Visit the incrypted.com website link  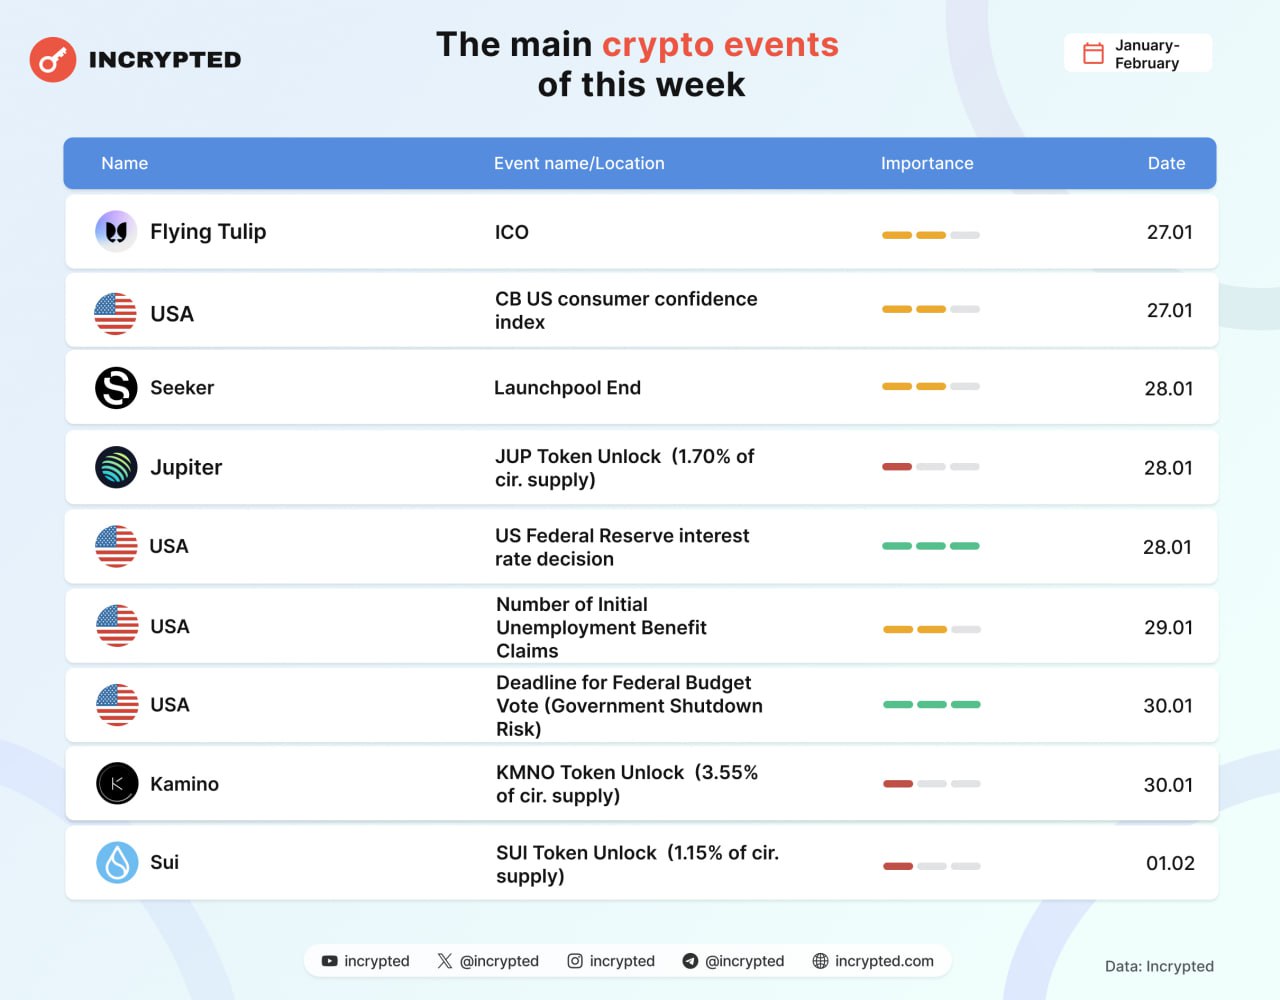click(873, 961)
